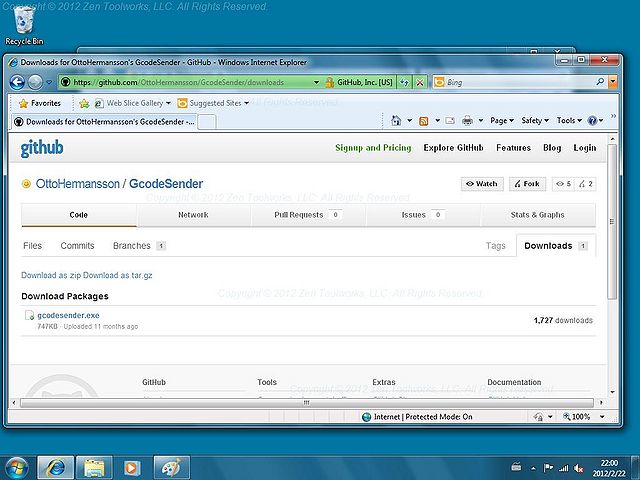Select the Network tab

pyautogui.click(x=193, y=215)
